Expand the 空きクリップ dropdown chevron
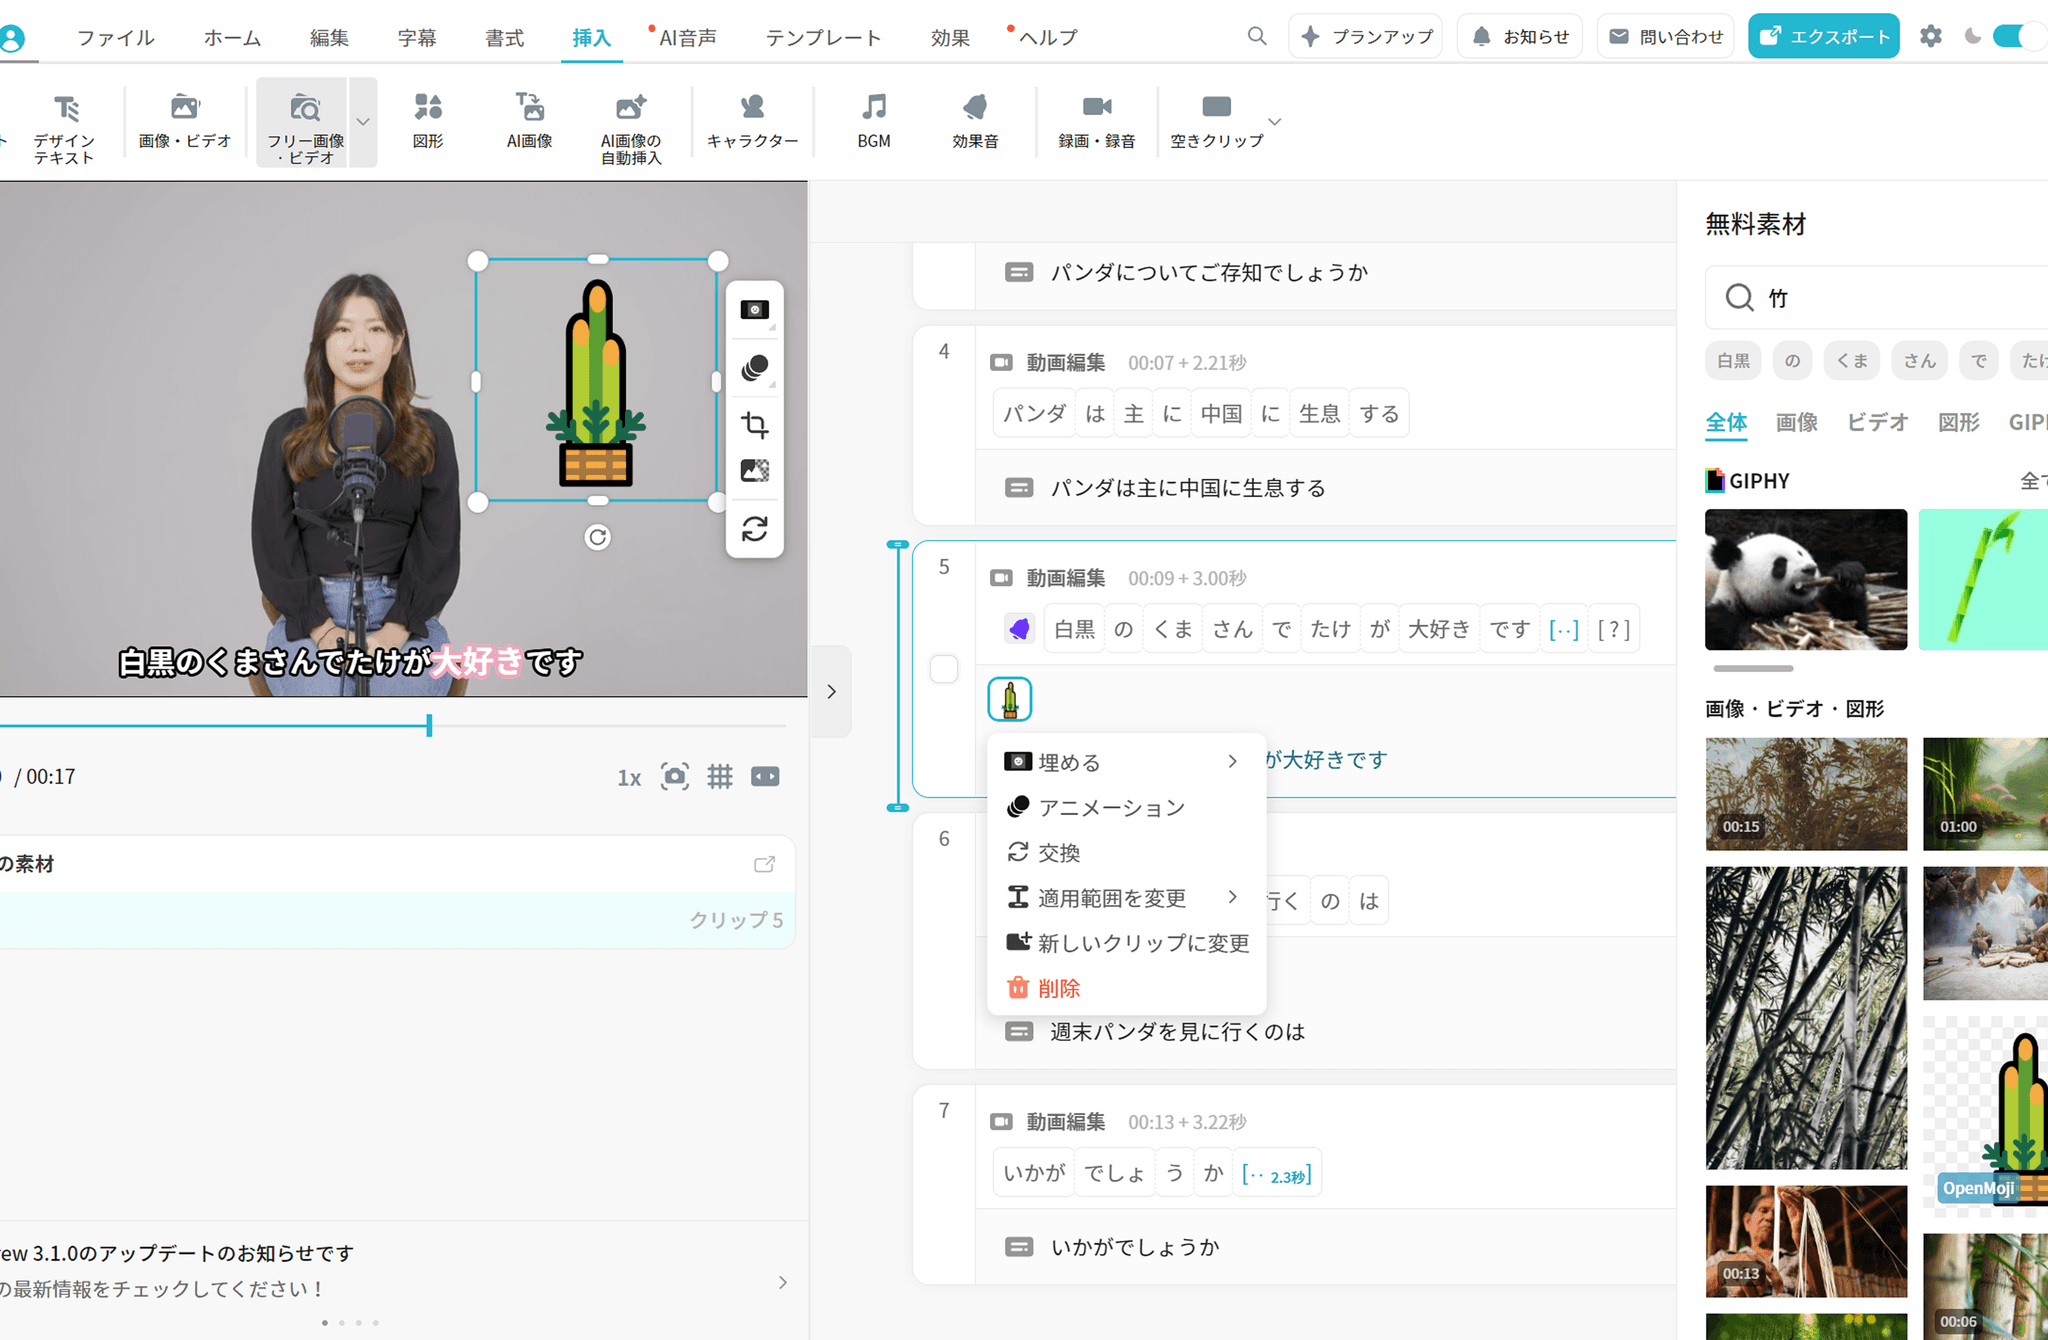This screenshot has width=2048, height=1340. 1274,122
